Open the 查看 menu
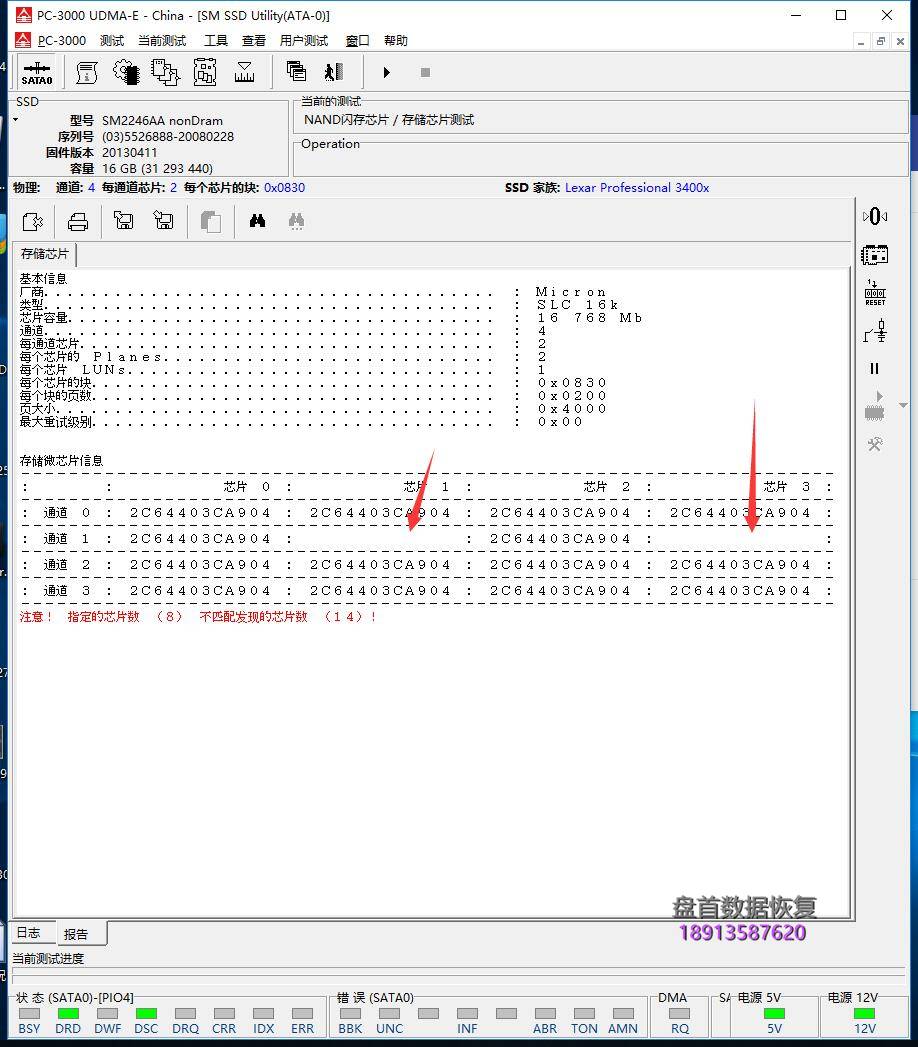This screenshot has height=1047, width=918. pos(254,41)
